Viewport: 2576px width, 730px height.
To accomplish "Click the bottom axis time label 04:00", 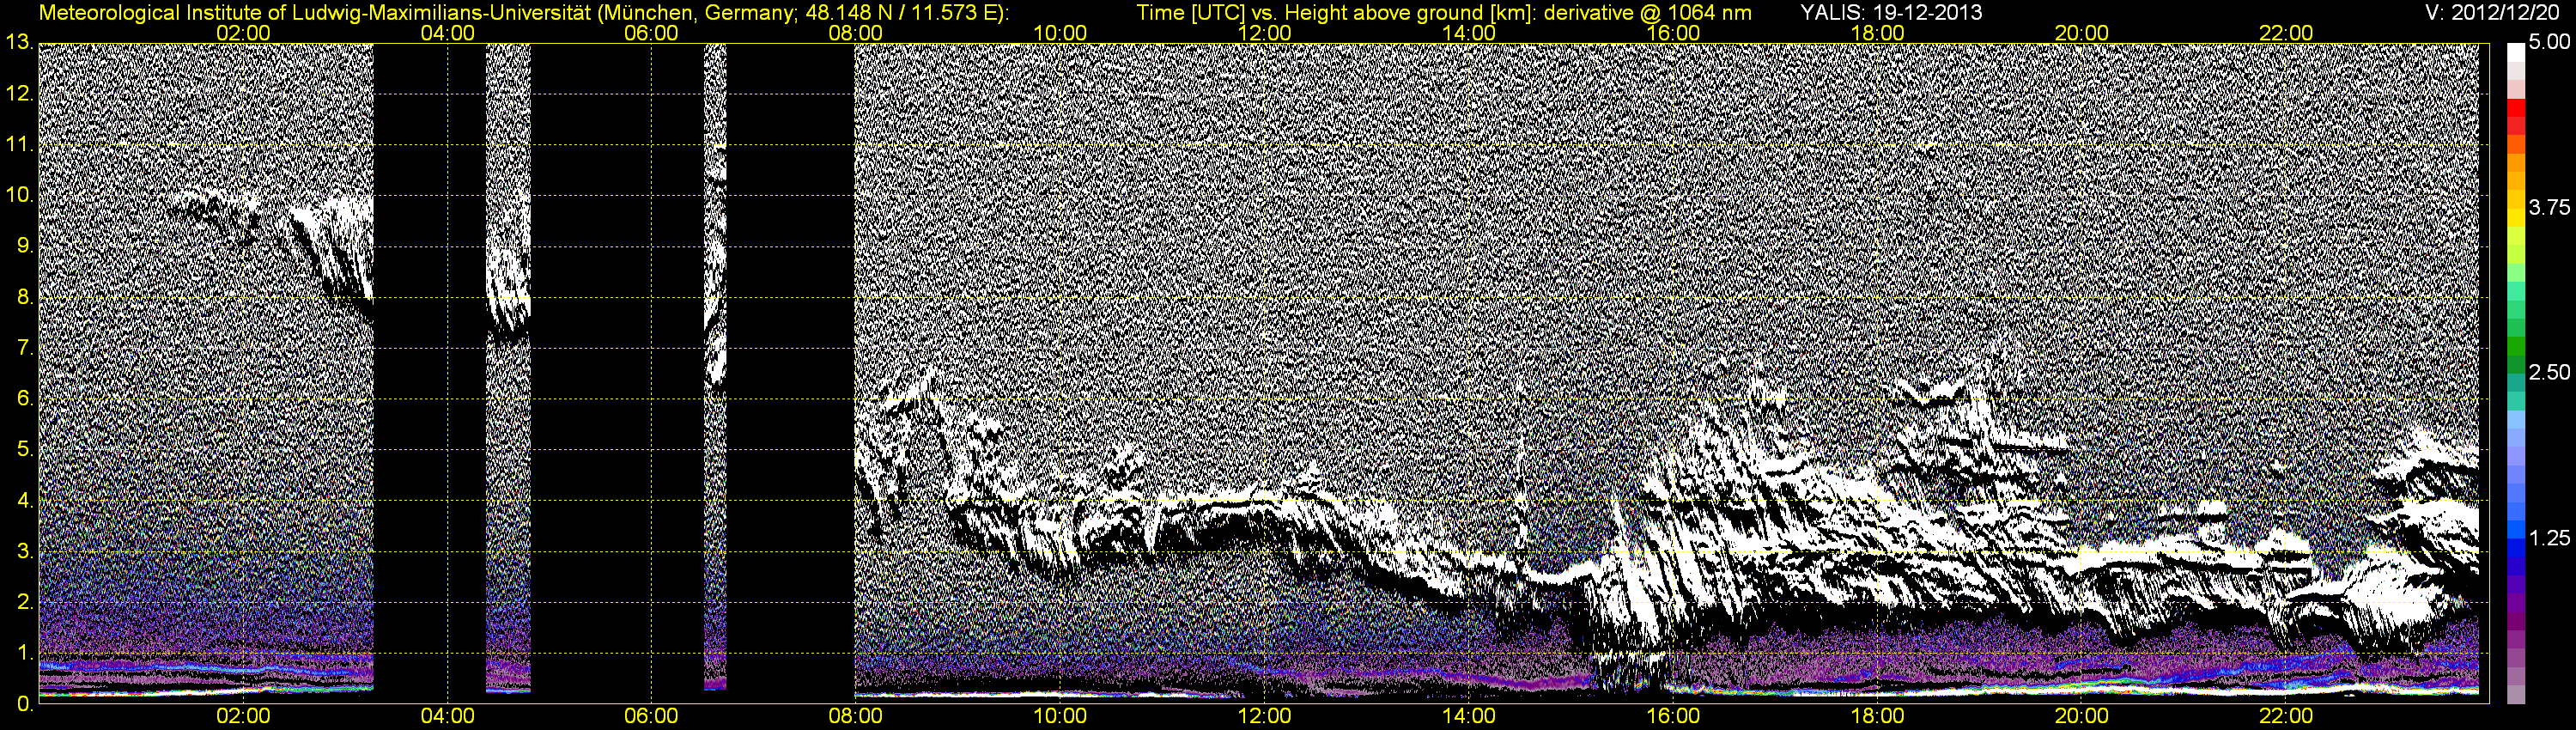I will tap(447, 716).
